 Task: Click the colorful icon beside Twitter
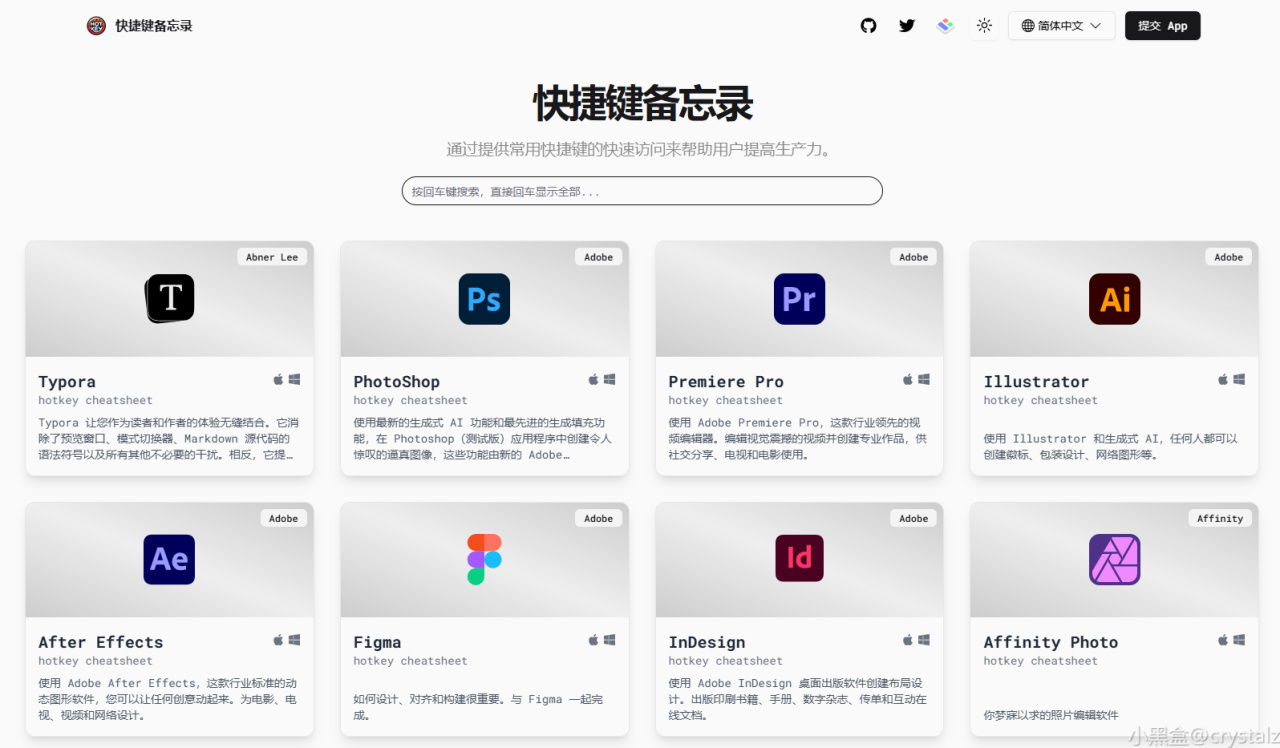(x=946, y=26)
